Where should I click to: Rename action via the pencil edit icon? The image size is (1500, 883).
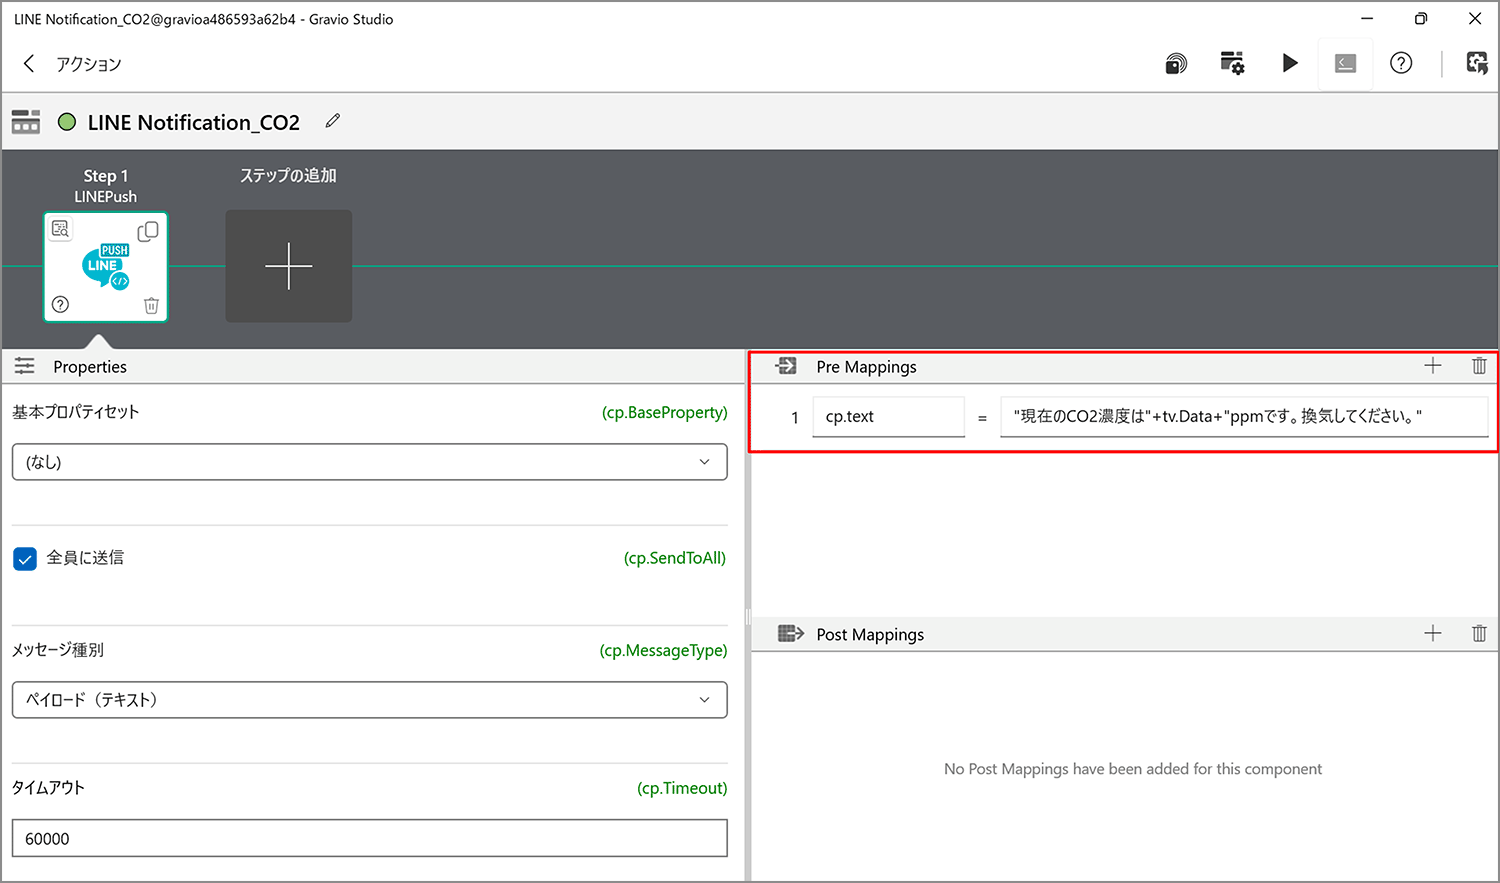(333, 121)
